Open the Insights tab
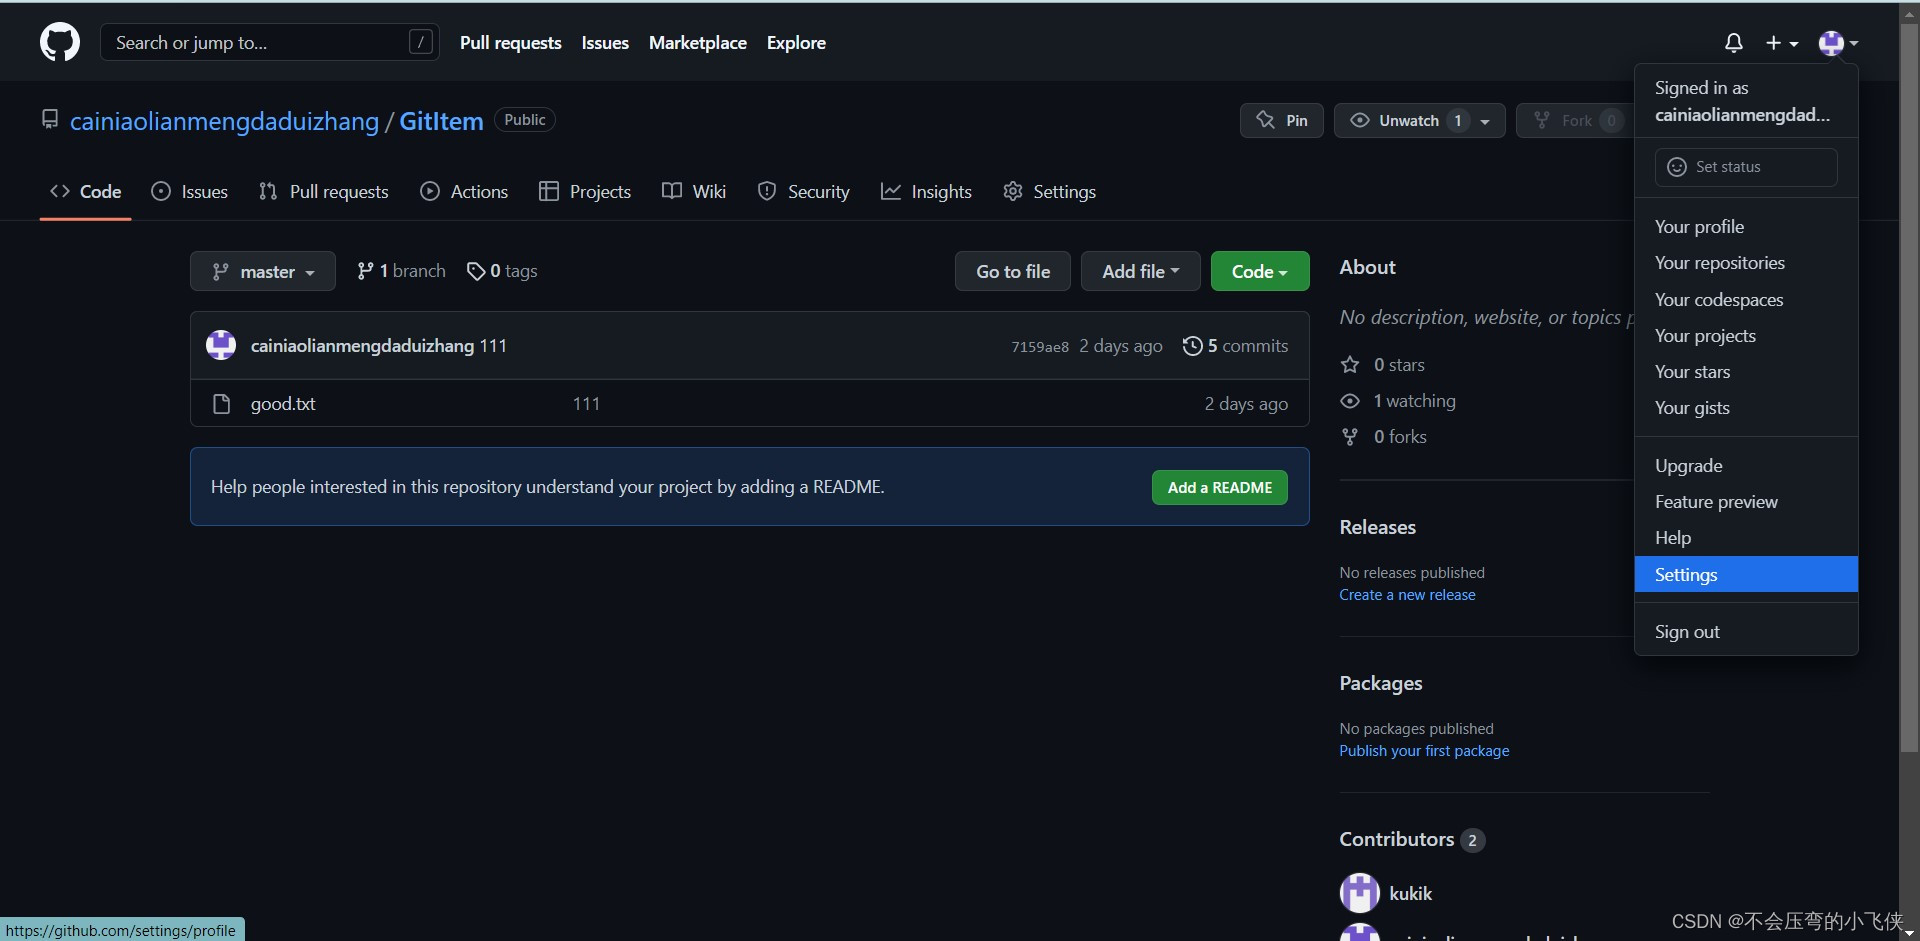The width and height of the screenshot is (1920, 941). (x=926, y=192)
